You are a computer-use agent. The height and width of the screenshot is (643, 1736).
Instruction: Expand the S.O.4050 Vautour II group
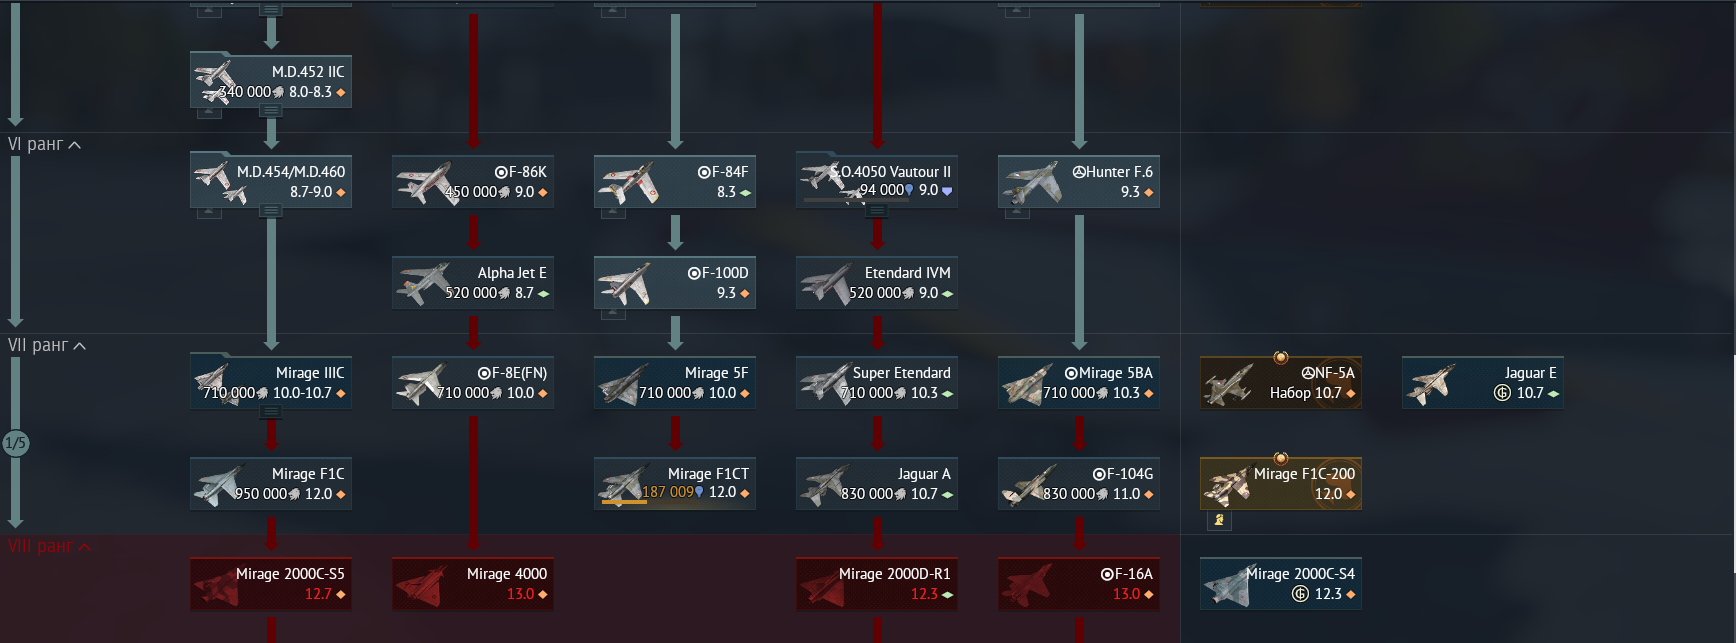876,211
